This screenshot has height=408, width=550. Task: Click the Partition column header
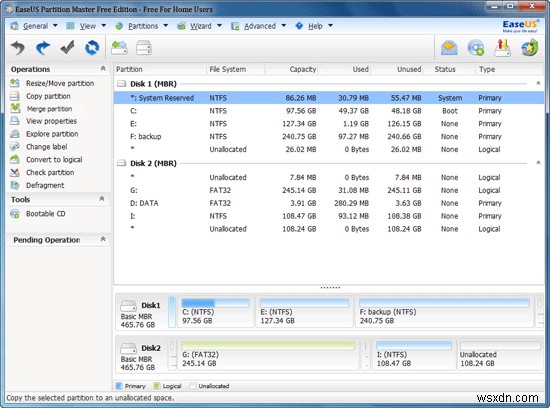click(160, 69)
